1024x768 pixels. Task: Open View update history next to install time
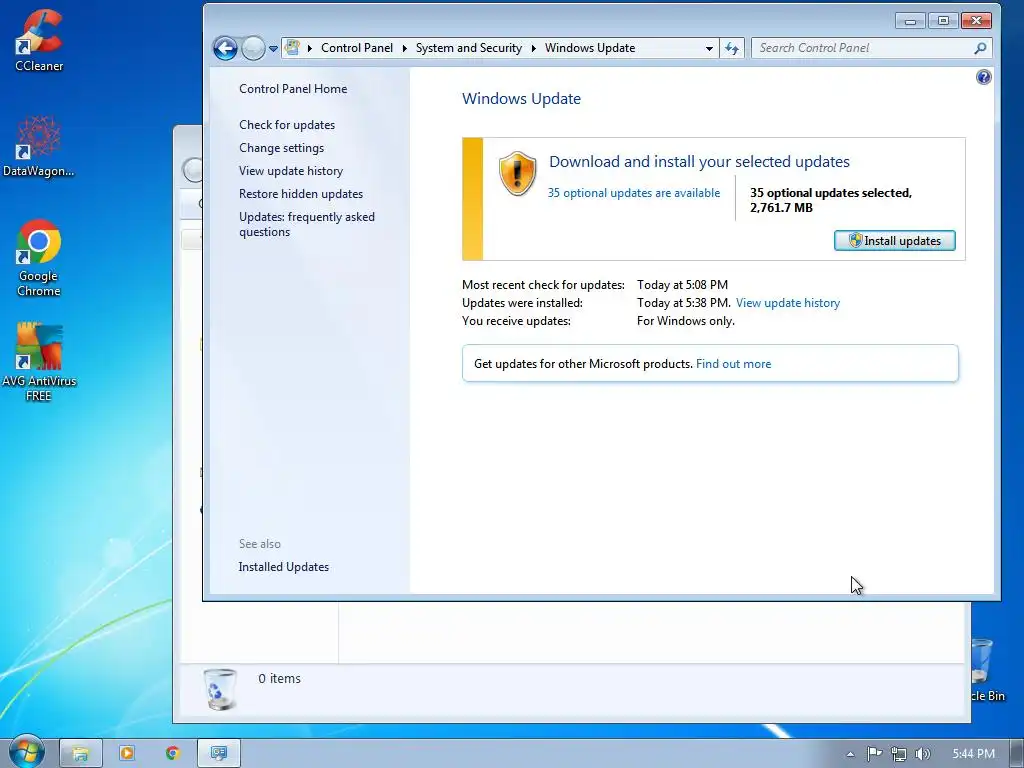[788, 303]
